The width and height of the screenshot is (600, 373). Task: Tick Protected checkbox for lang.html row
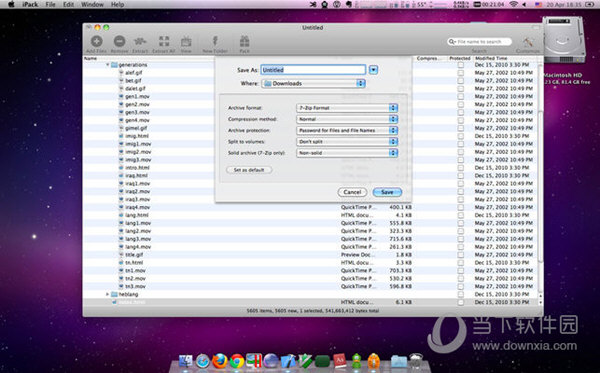pyautogui.click(x=460, y=215)
